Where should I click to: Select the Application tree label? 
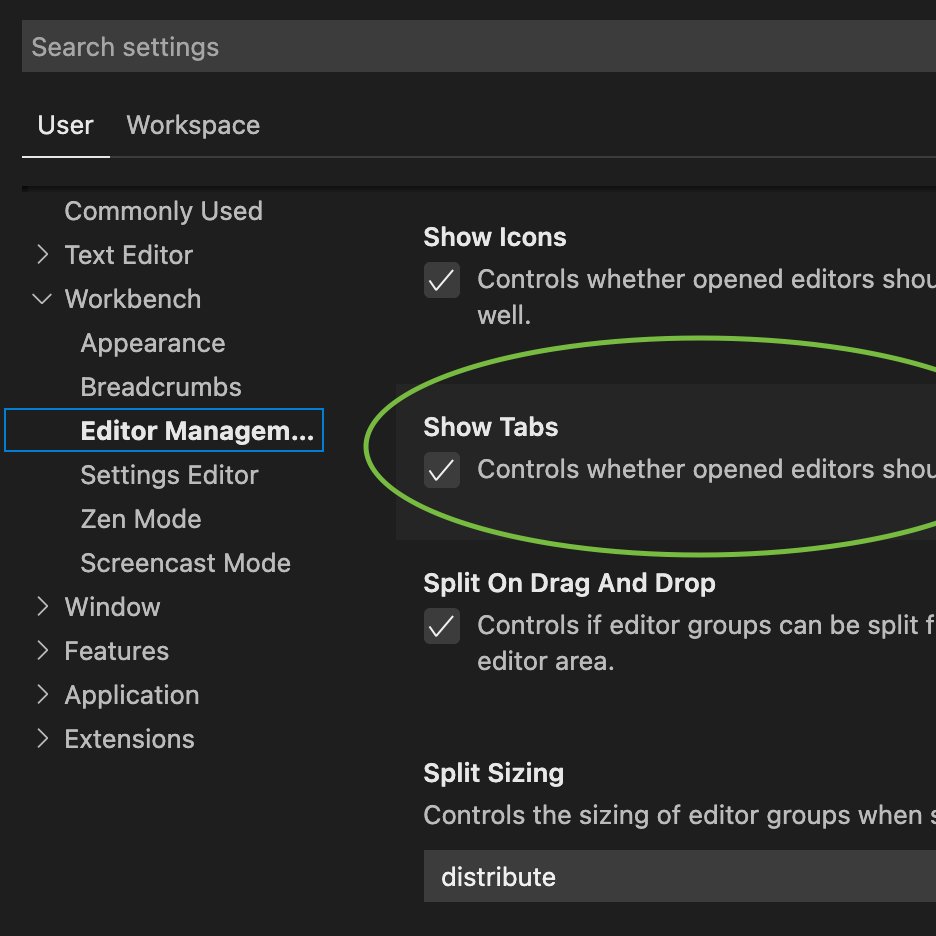pyautogui.click(x=132, y=695)
